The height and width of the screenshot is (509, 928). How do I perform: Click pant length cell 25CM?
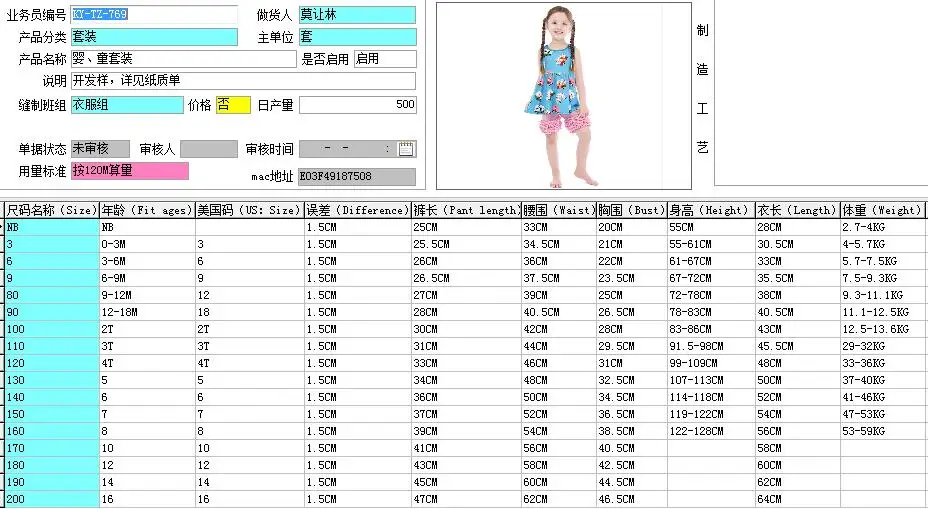pos(466,227)
